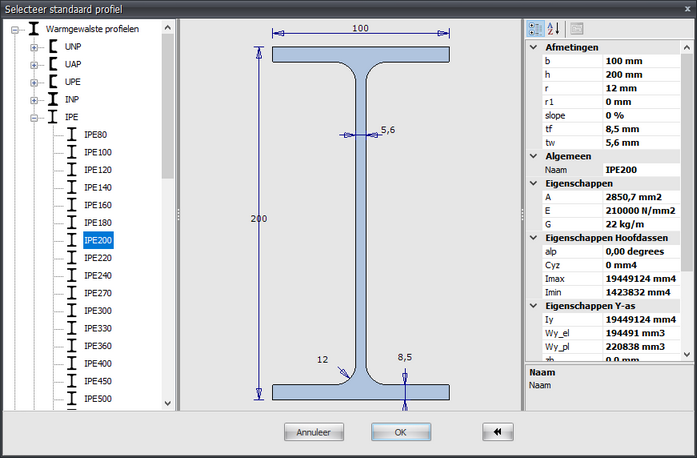Screen dimensions: 697x458
Task: Close the Selecteer standaard profiel dialog
Action: (687, 9)
